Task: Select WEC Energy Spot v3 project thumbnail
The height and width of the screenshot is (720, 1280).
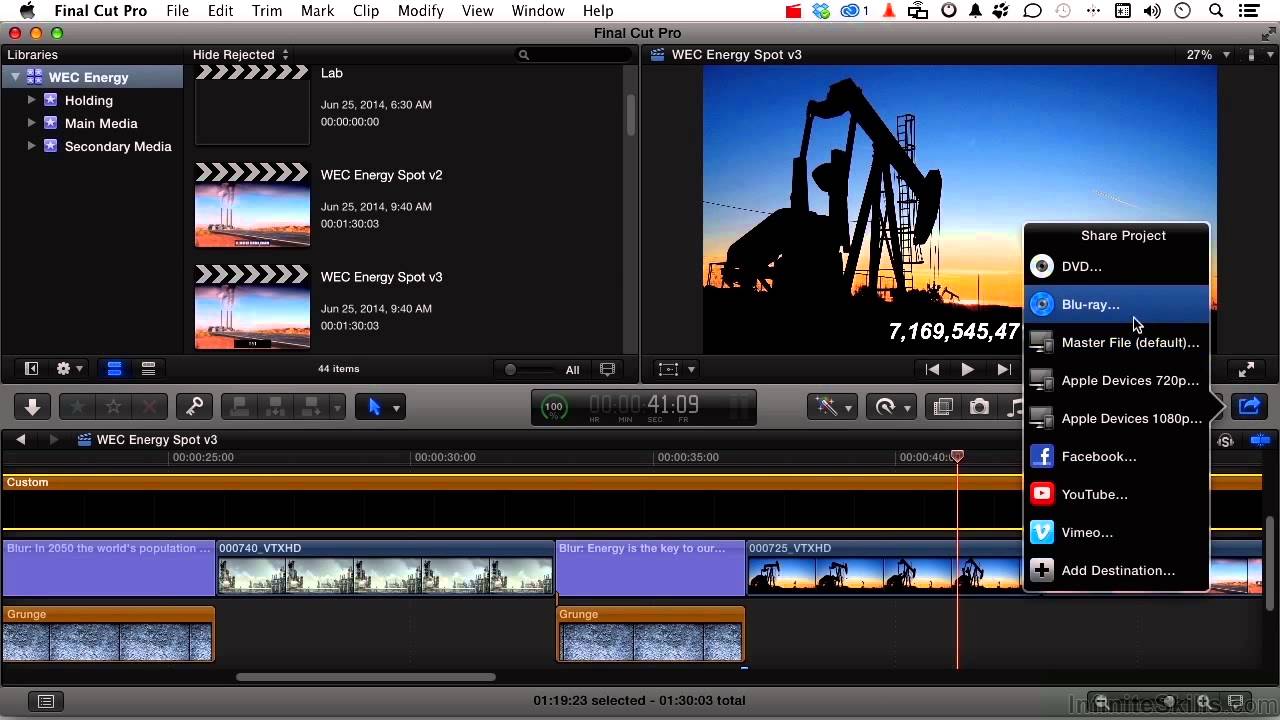Action: click(x=252, y=307)
